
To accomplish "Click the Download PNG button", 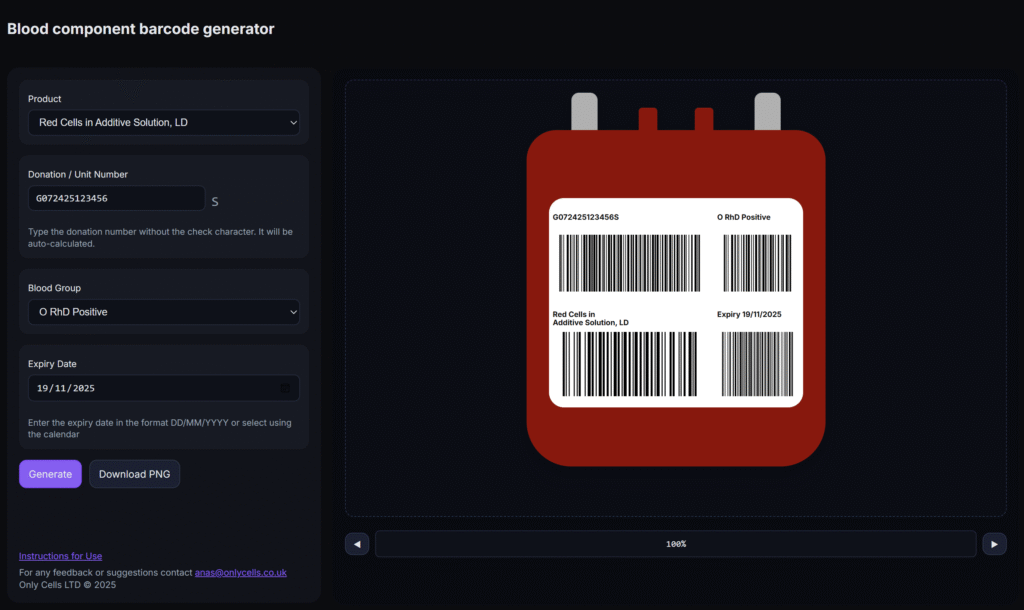I will [x=135, y=474].
